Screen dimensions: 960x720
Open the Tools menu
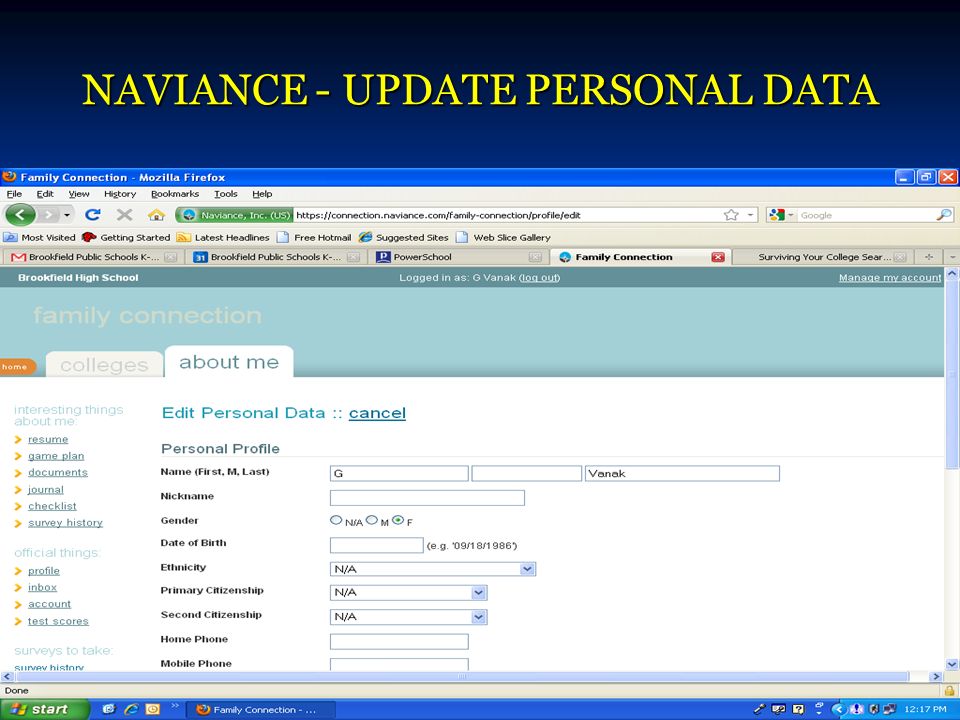225,194
